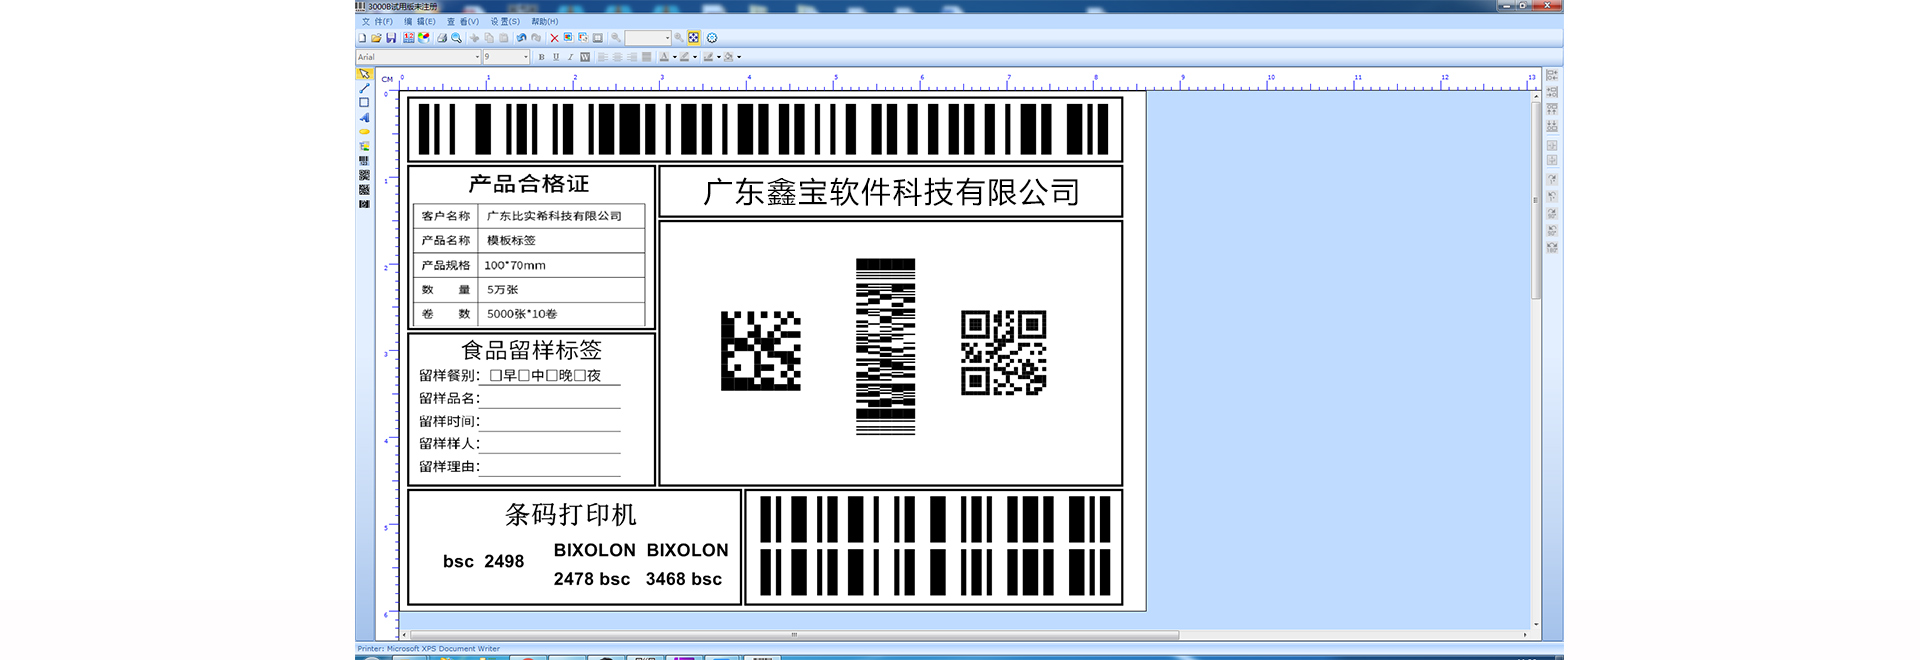
Task: Open the font color arrow beside letter A
Action: [674, 57]
